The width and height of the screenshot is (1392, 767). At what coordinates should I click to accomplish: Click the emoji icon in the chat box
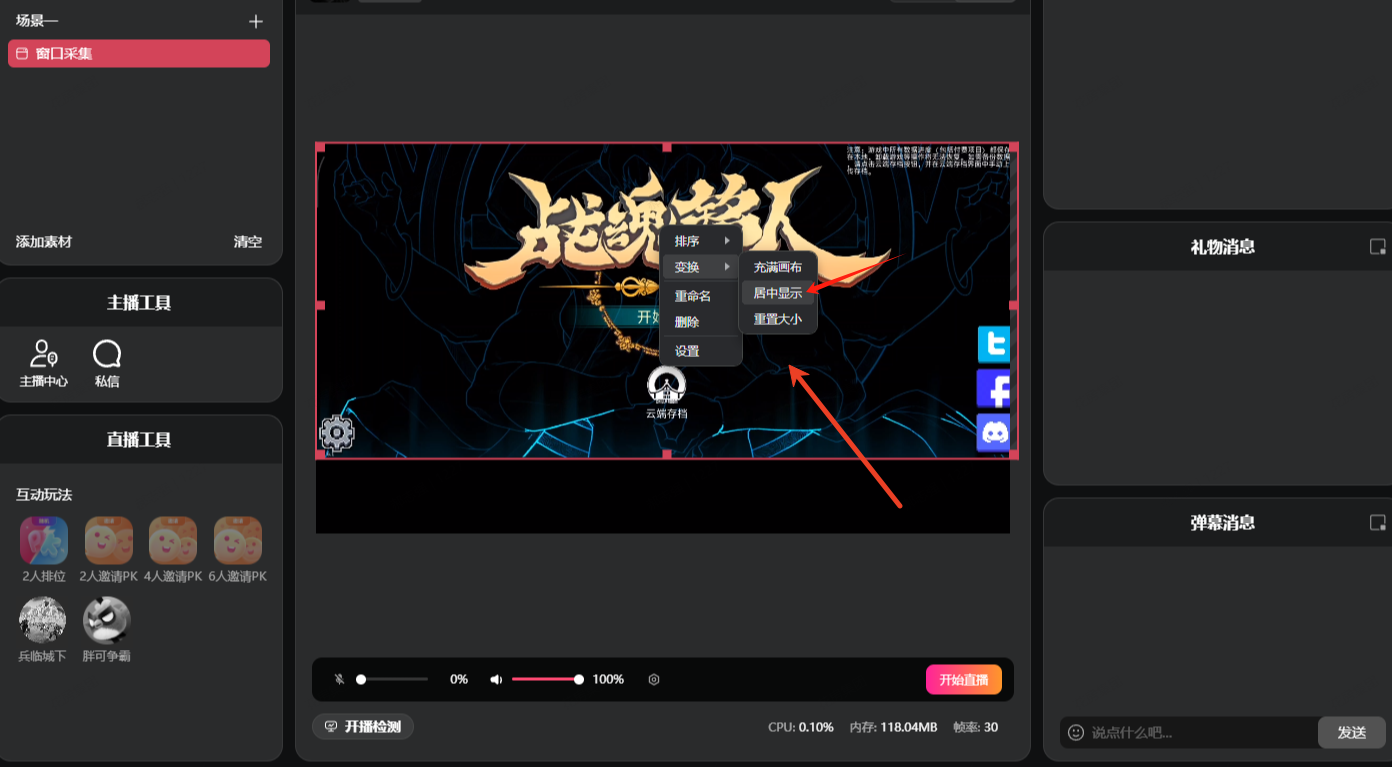[1076, 733]
